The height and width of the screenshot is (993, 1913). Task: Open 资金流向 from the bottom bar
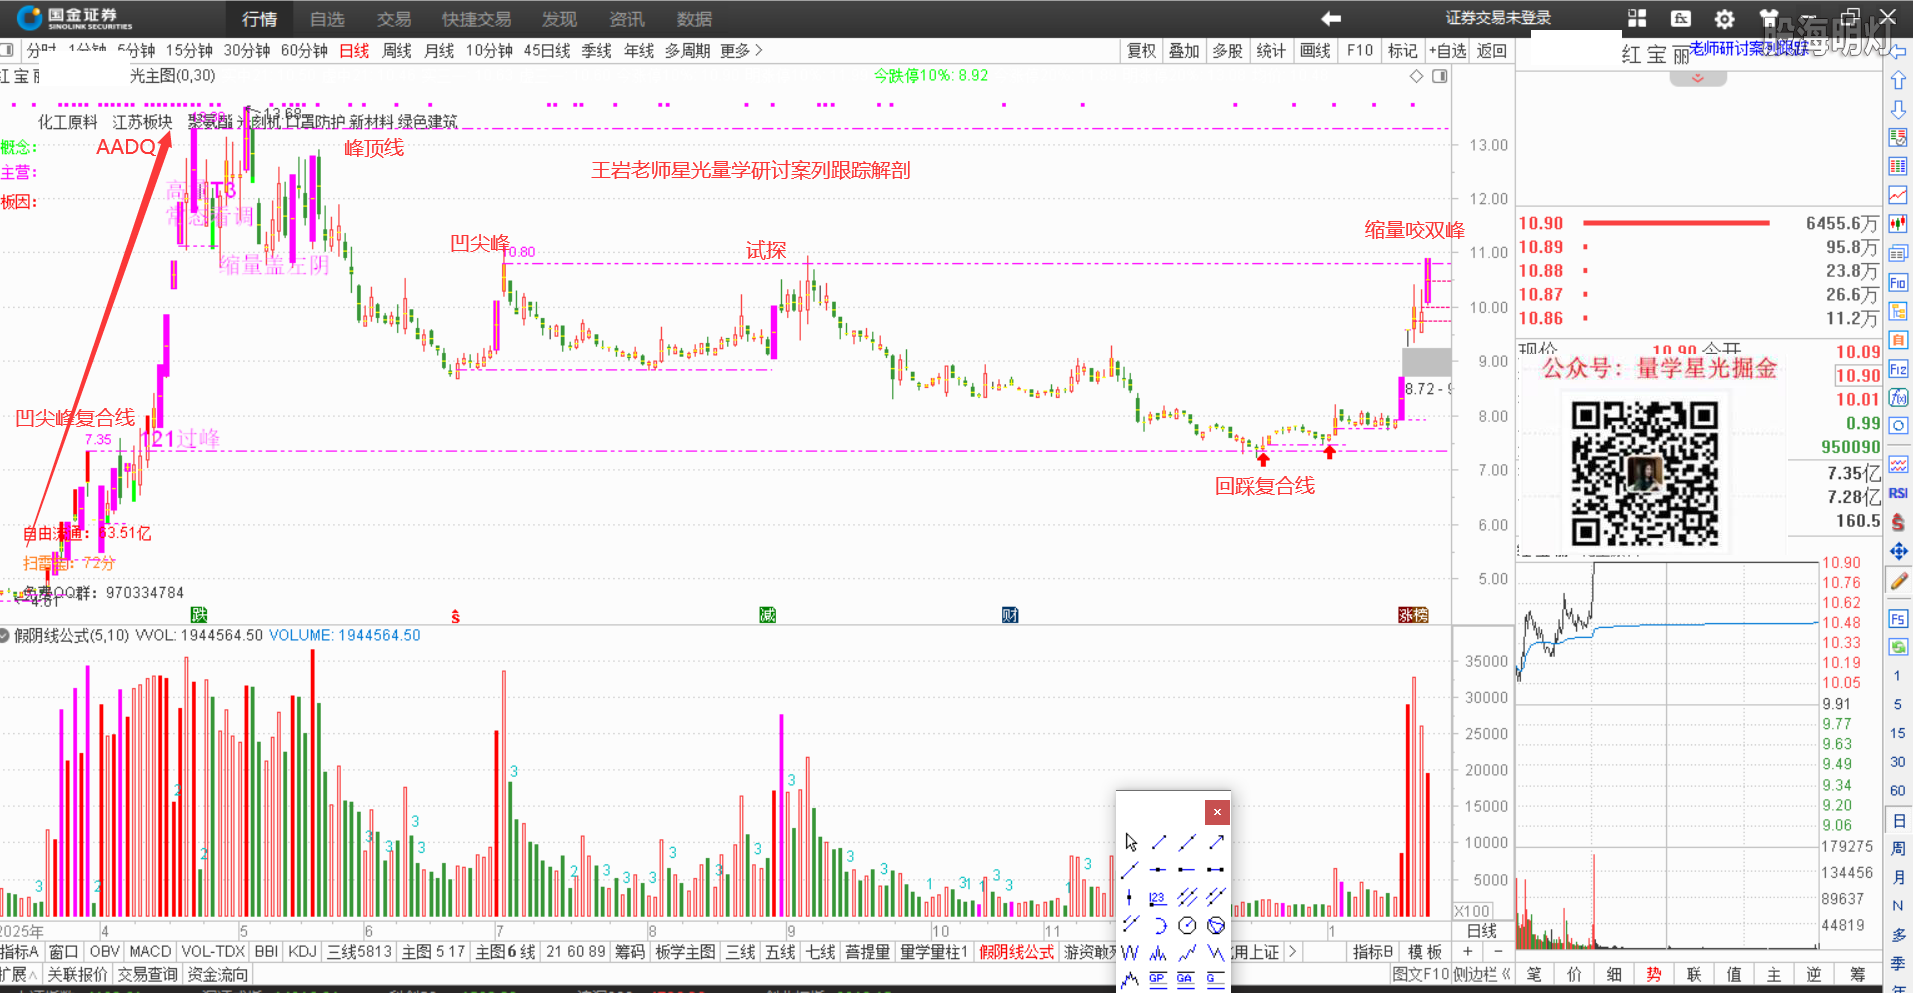(216, 974)
